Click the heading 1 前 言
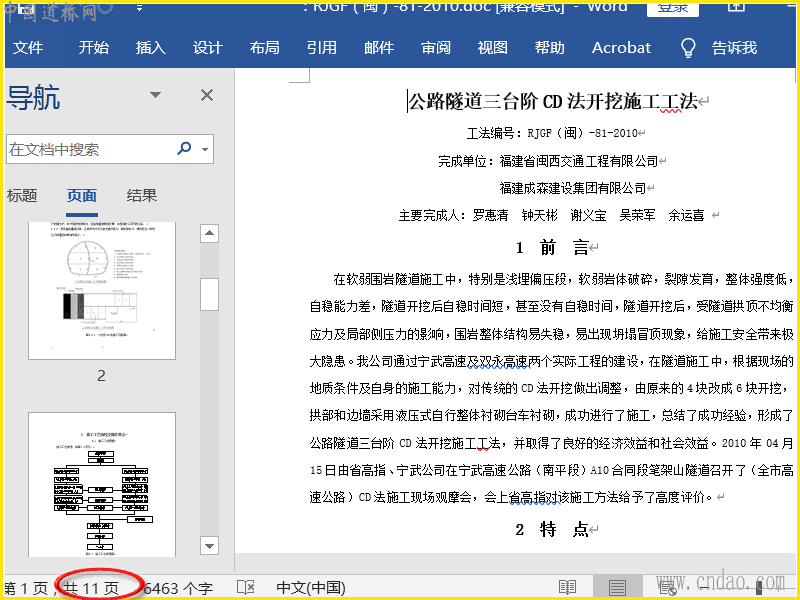Screen dimensions: 800x600 [x=553, y=248]
